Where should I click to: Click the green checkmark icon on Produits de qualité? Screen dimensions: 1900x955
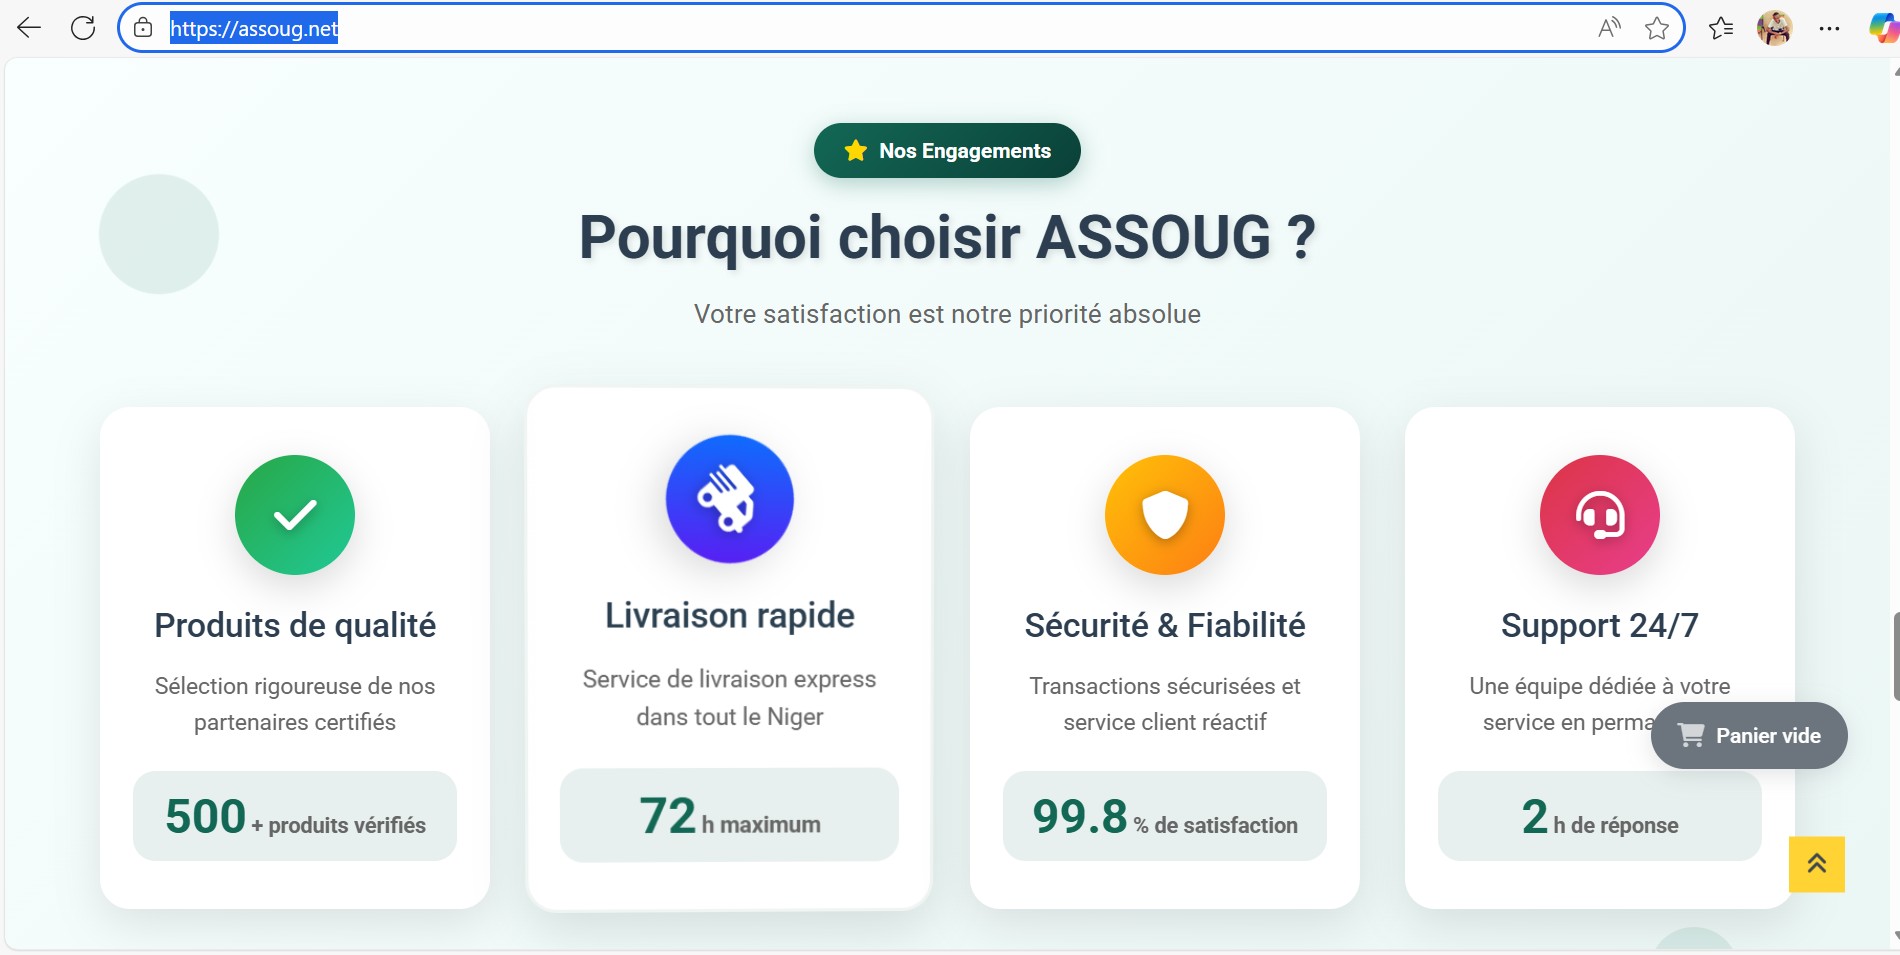[x=294, y=514]
